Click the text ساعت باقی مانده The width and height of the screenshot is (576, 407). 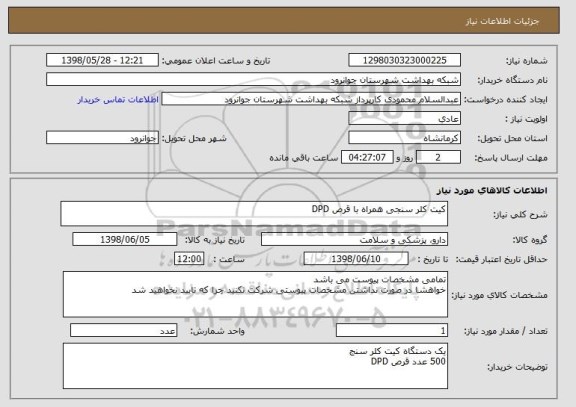303,158
